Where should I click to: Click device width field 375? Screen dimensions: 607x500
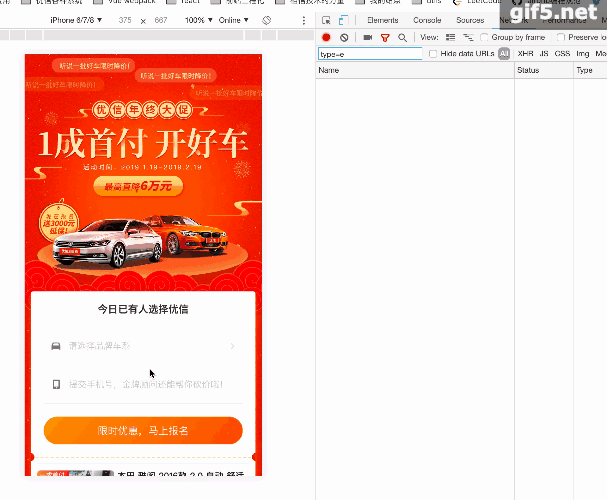pos(125,20)
